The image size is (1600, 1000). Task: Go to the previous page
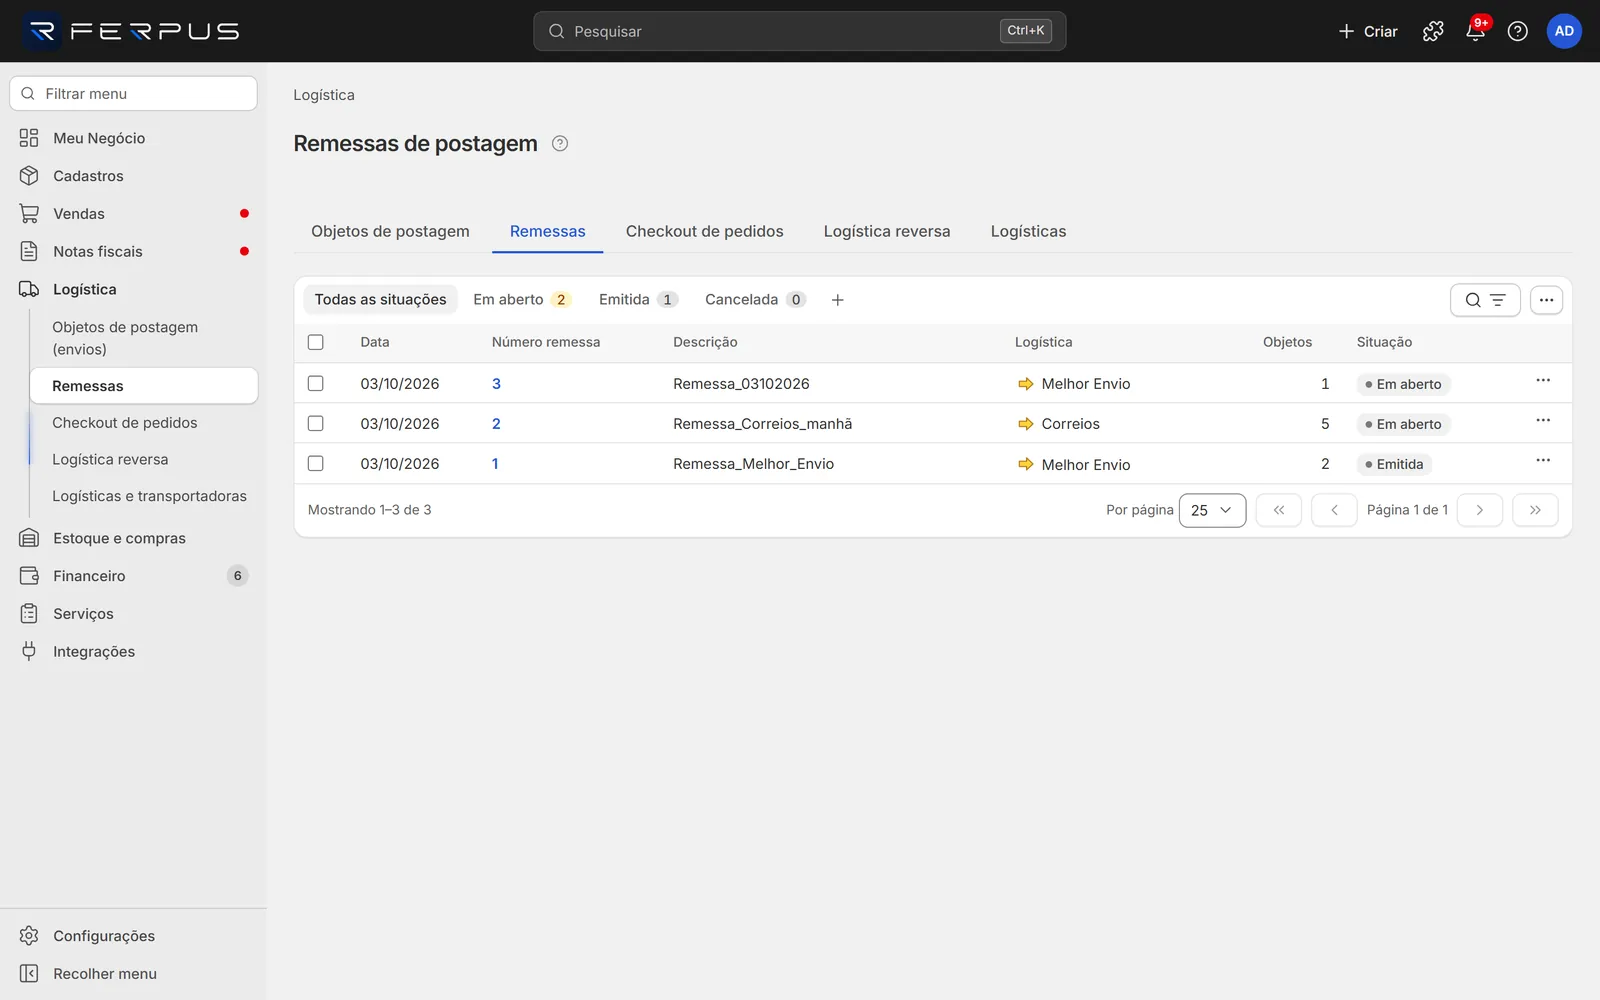click(x=1334, y=510)
